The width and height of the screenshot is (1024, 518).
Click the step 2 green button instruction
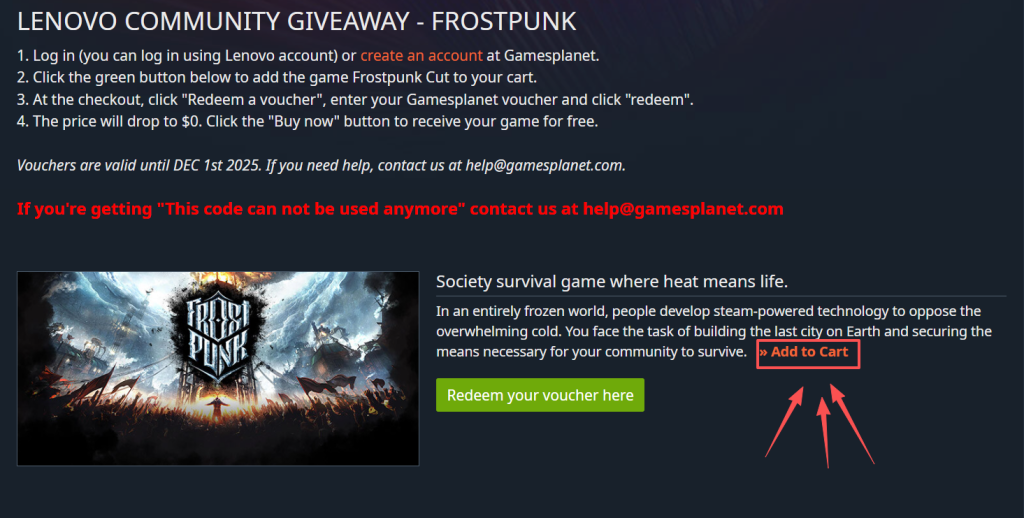point(277,77)
